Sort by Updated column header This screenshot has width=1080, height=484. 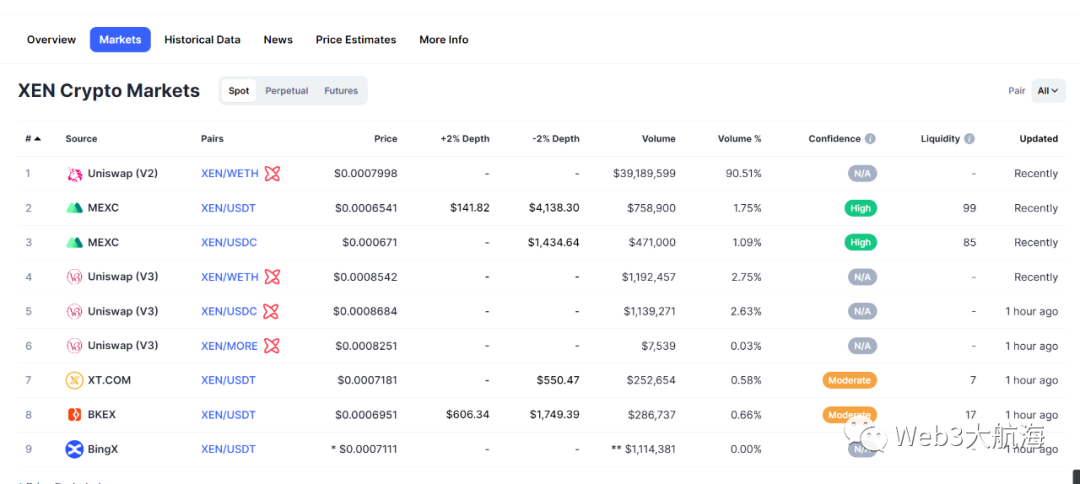point(1039,138)
